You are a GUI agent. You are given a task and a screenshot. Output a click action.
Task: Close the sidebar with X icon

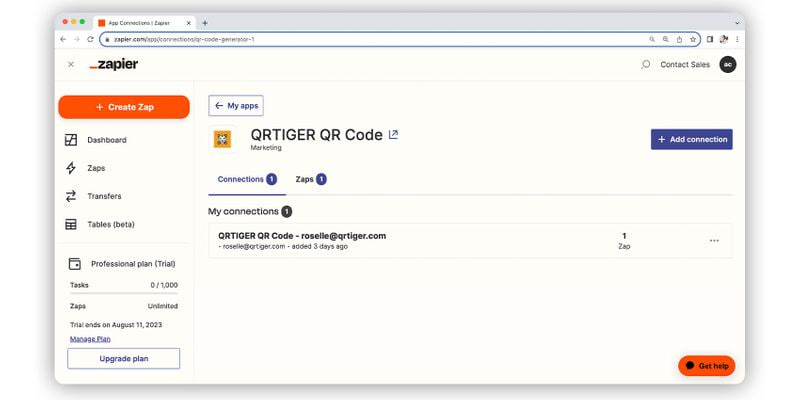(71, 64)
